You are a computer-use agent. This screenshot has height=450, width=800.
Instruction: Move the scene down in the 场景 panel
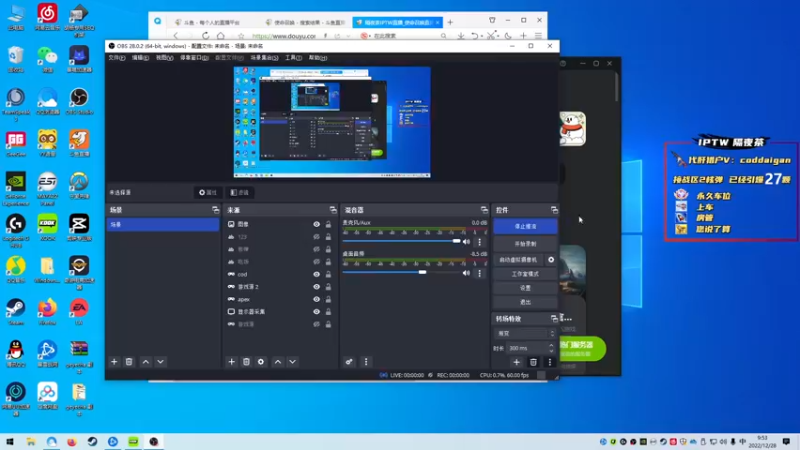pyautogui.click(x=161, y=362)
